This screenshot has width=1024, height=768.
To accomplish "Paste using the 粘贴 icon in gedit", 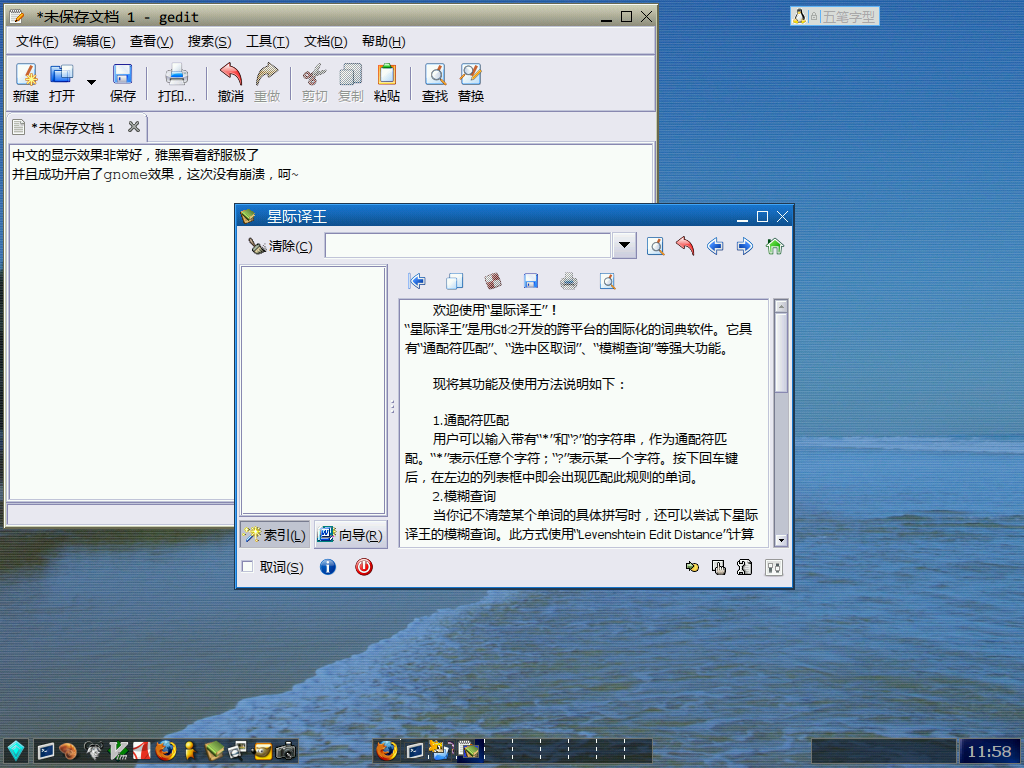I will (387, 82).
